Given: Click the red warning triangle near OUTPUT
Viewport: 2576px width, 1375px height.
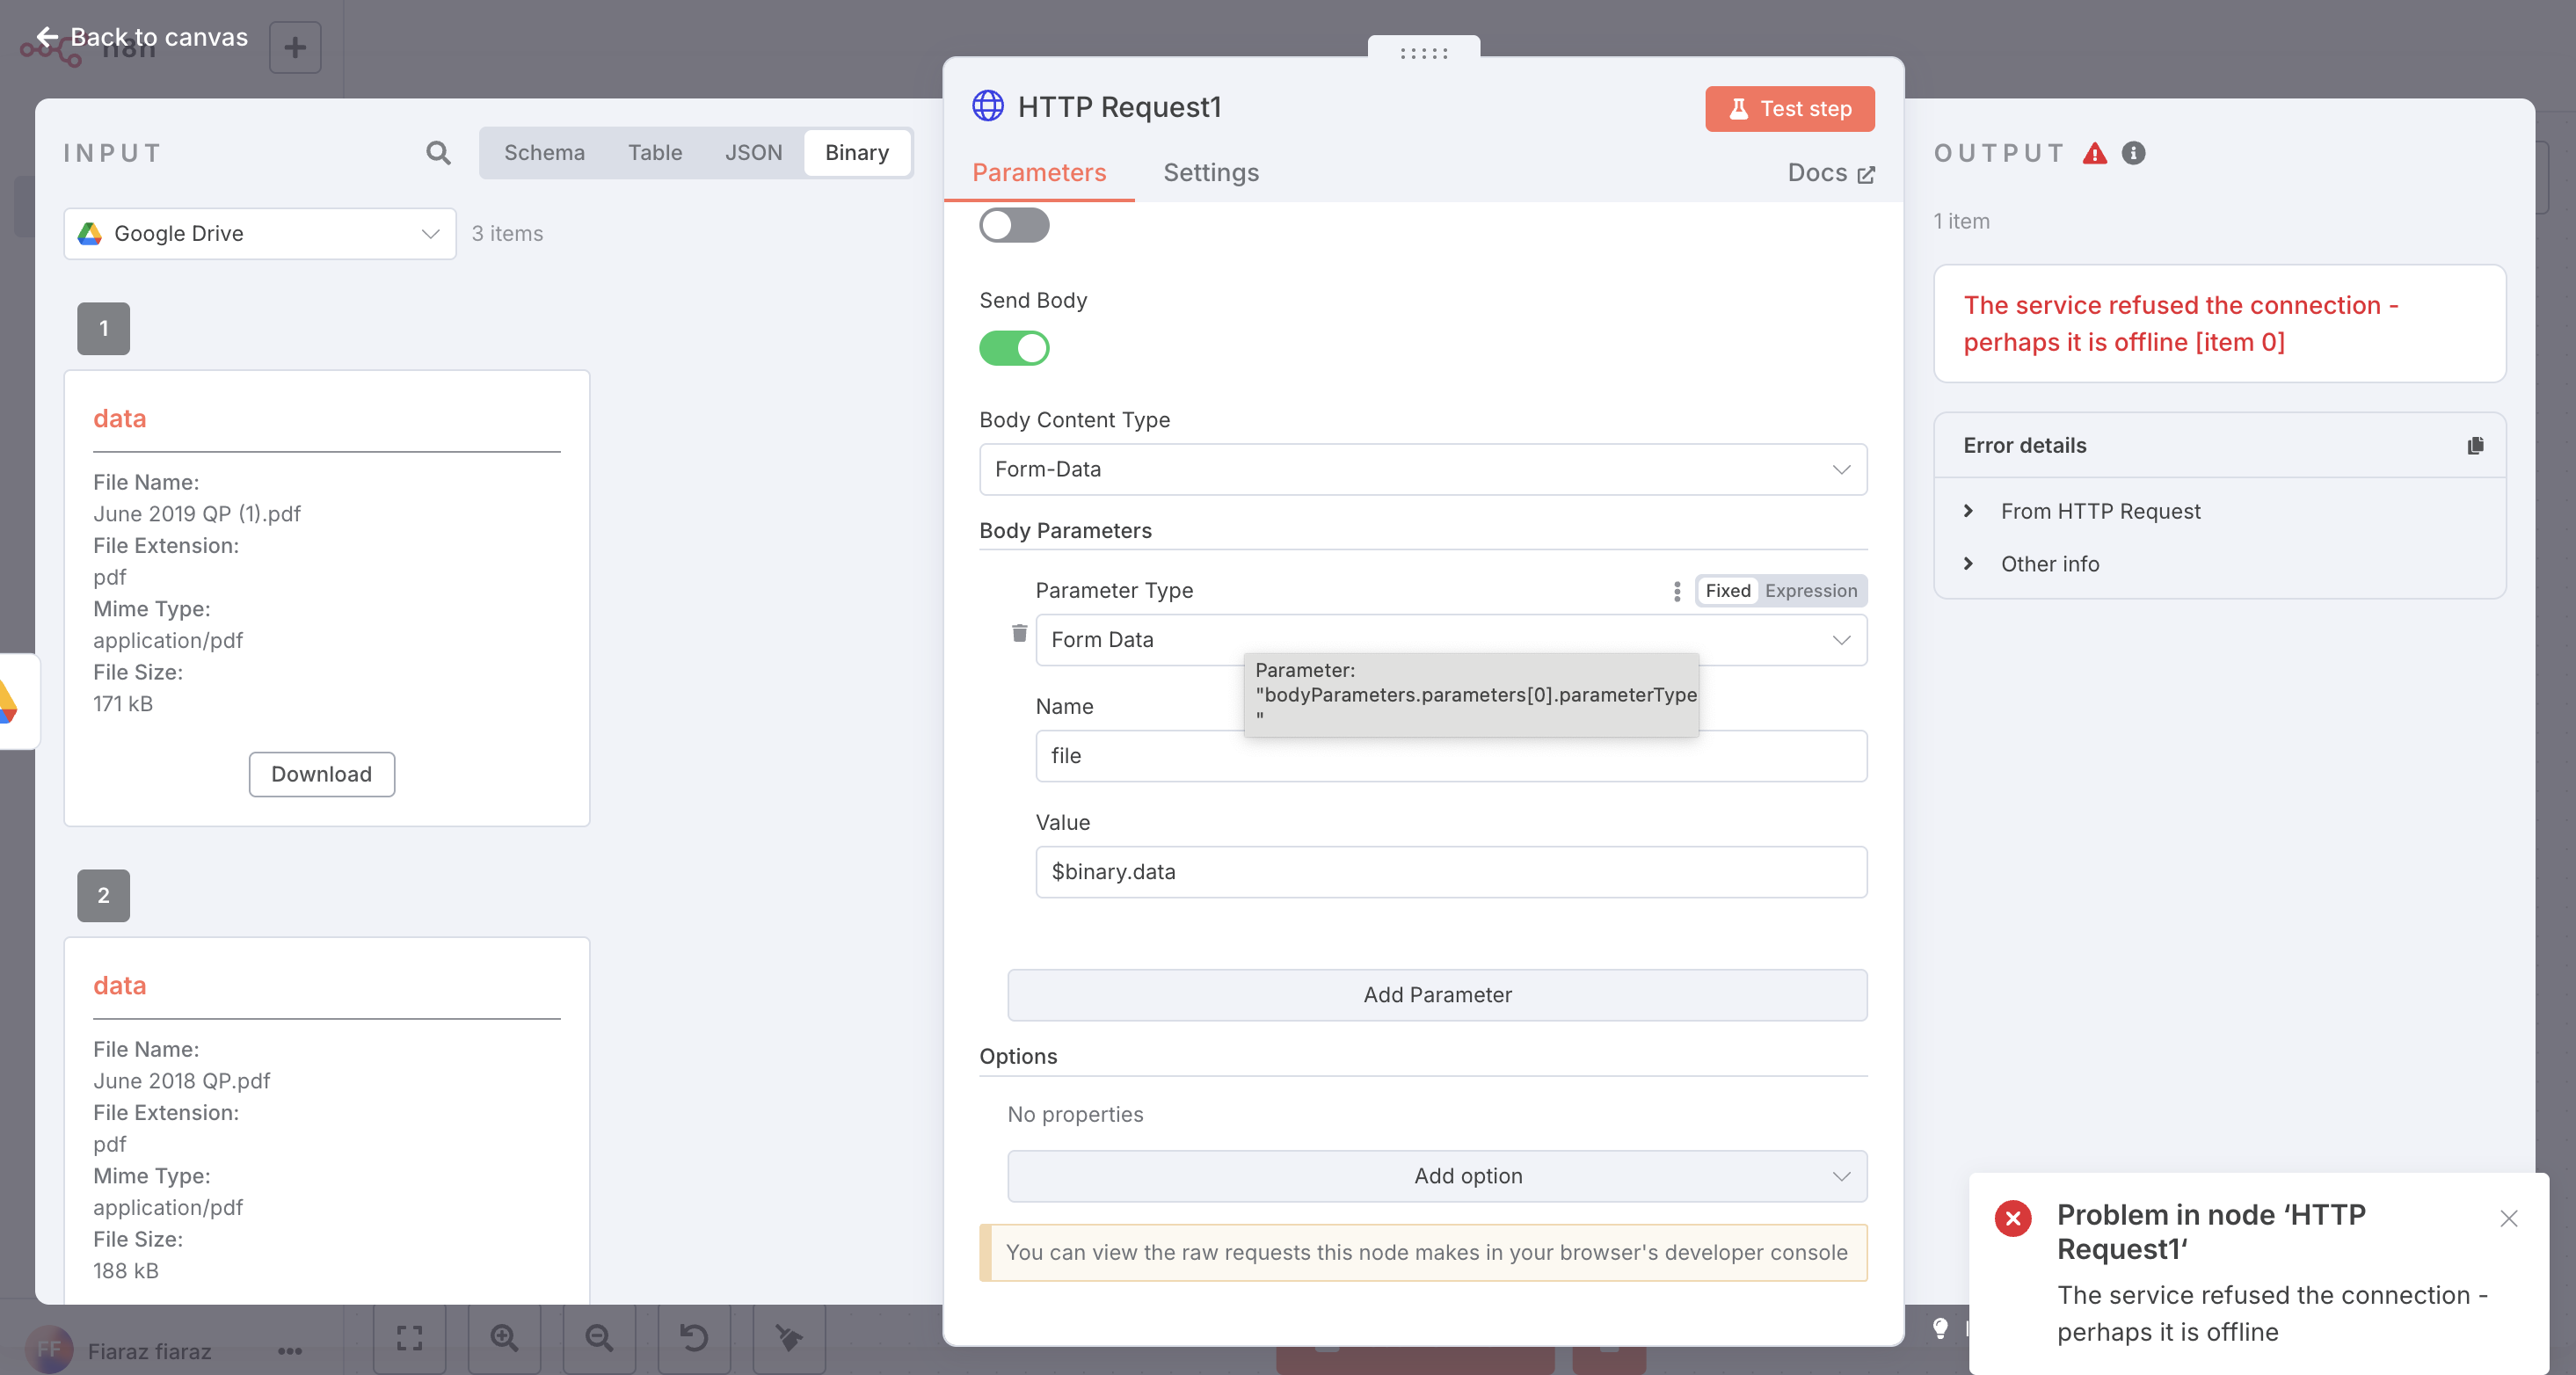Looking at the screenshot, I should [x=2094, y=153].
